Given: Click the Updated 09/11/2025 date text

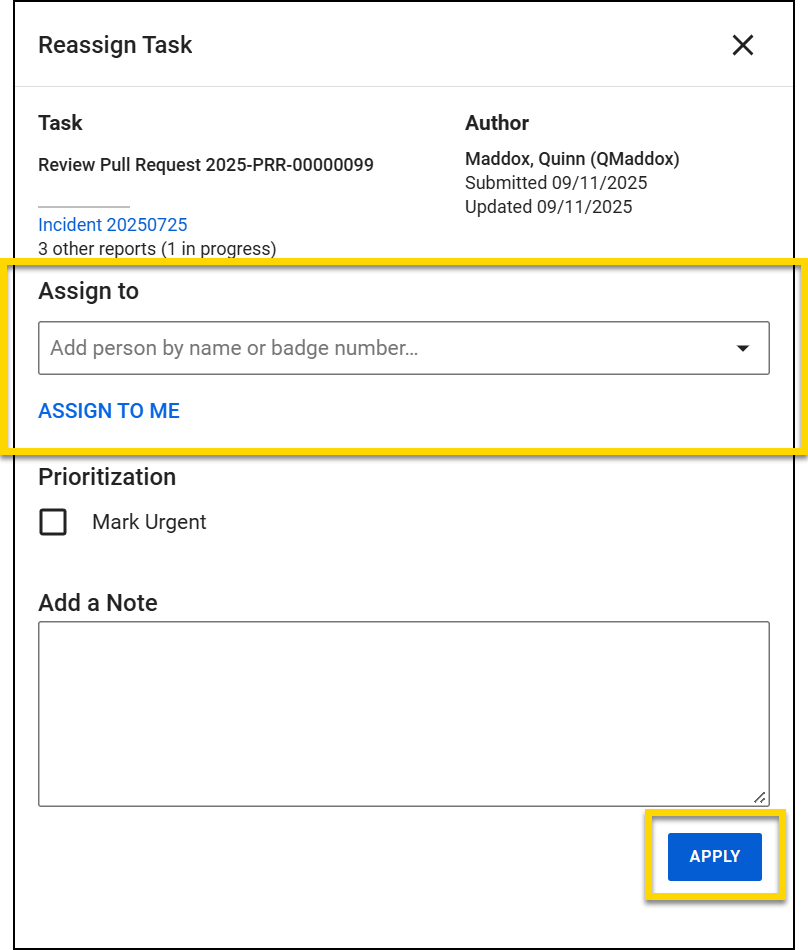Looking at the screenshot, I should click(549, 207).
